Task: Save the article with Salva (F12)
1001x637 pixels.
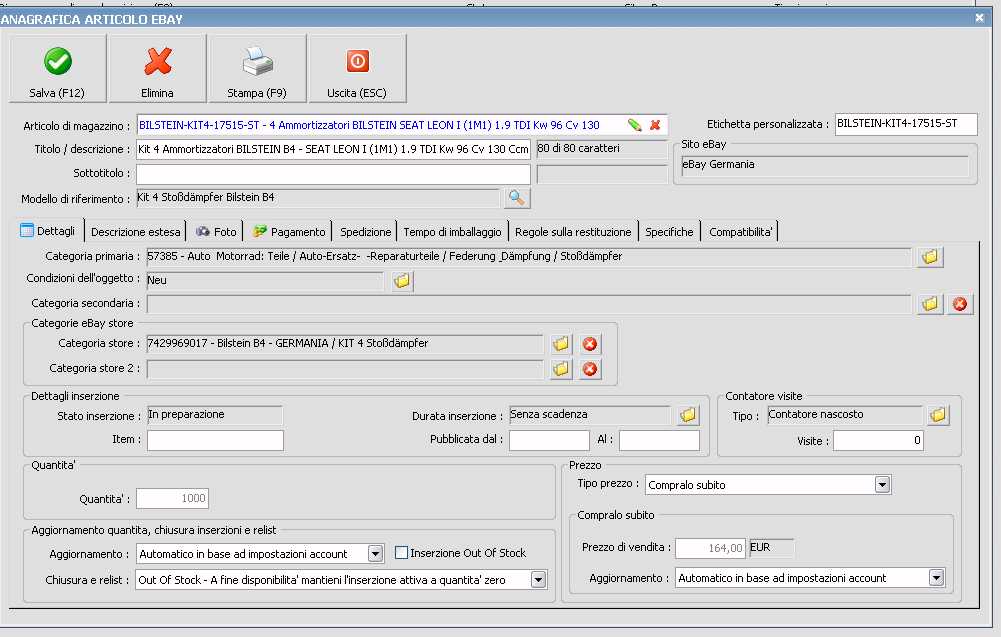Action: coord(57,68)
